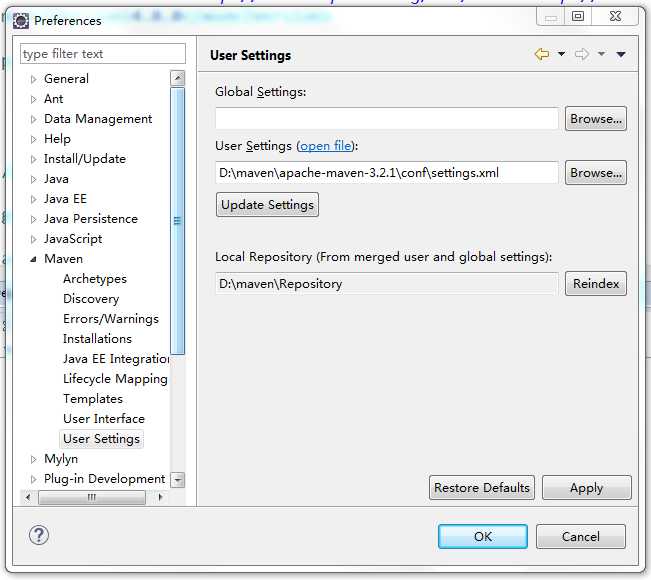Click the tree scroll up arrow

178,78
